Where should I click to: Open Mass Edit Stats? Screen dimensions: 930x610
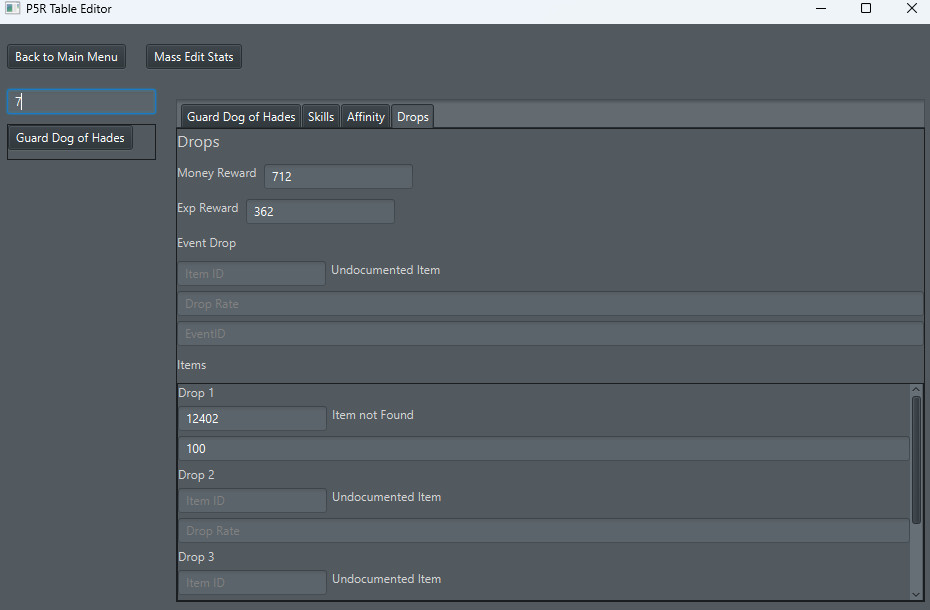193,56
